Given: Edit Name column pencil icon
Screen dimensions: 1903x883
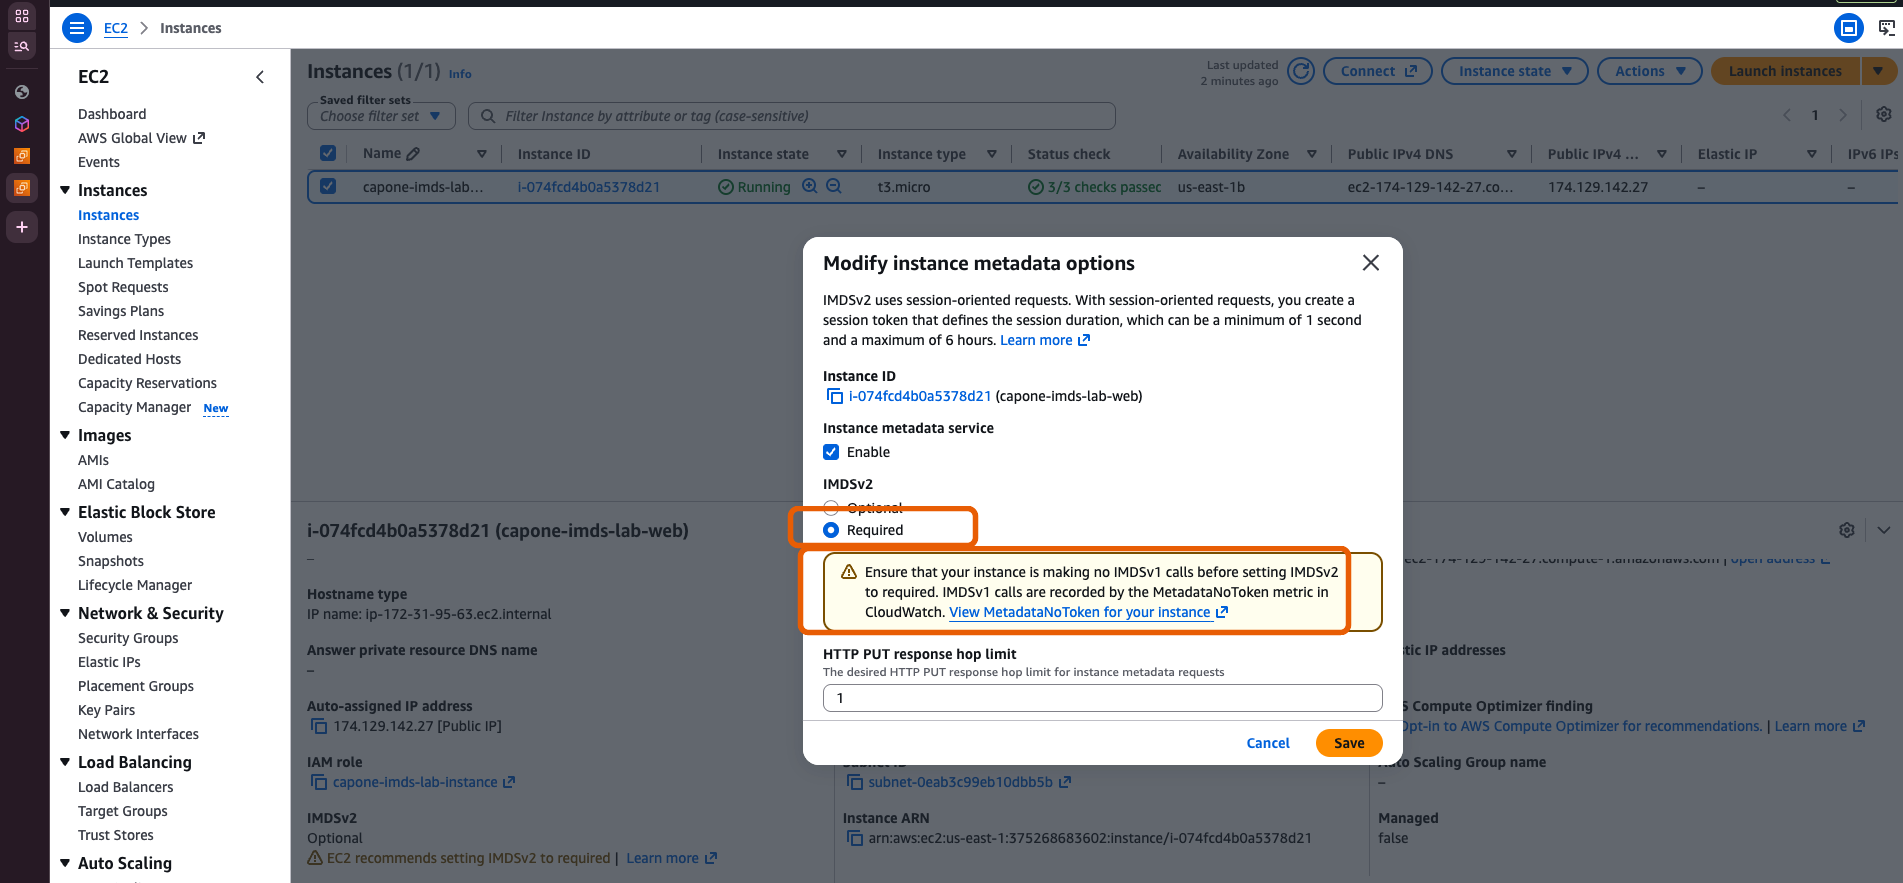Looking at the screenshot, I should 413,154.
